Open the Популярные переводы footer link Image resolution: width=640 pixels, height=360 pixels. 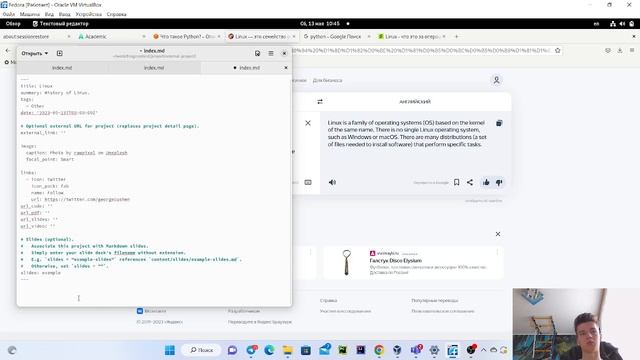click(435, 300)
